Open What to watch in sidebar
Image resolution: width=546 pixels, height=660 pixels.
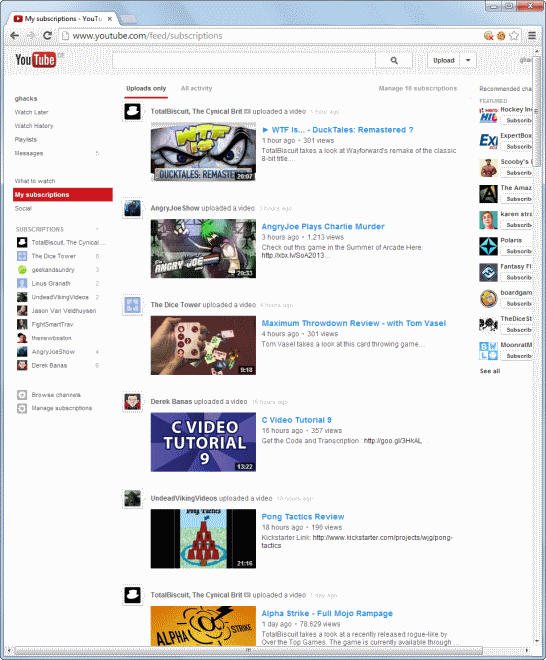point(35,181)
